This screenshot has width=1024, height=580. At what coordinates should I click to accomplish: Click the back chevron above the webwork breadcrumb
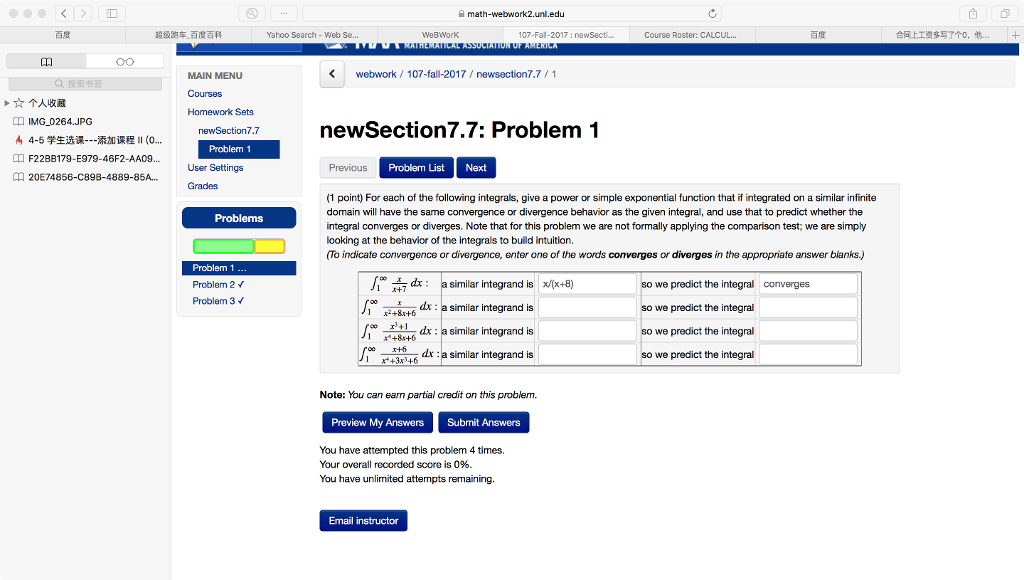coord(331,74)
